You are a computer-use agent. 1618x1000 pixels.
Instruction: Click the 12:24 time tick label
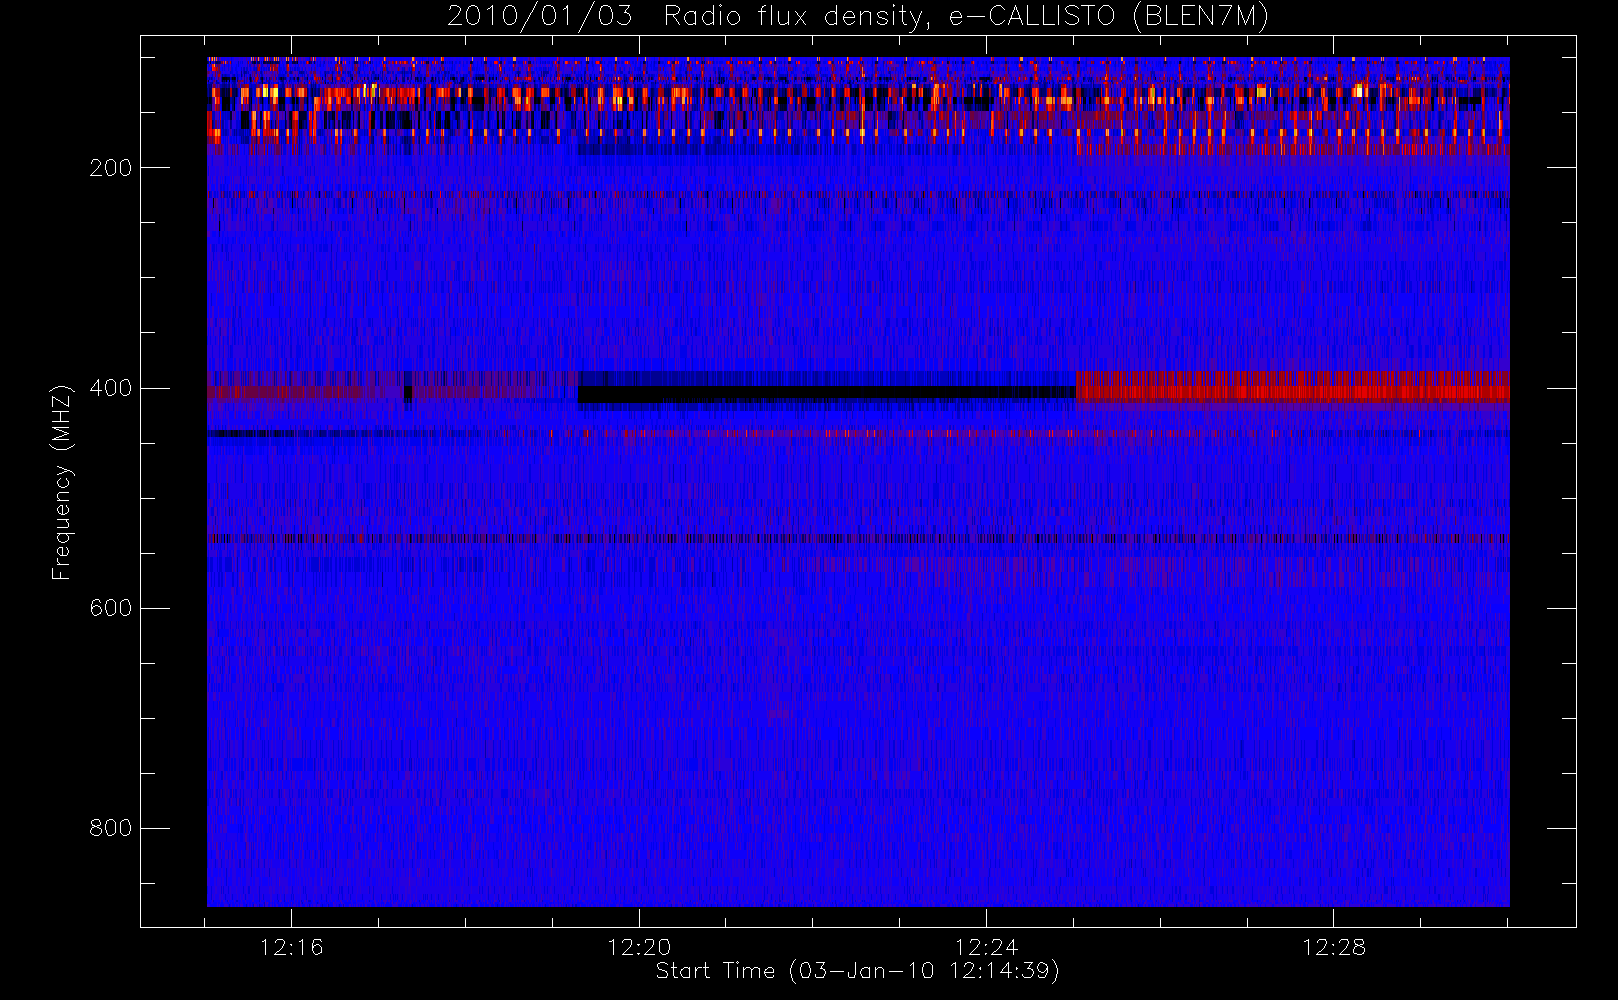[x=986, y=947]
